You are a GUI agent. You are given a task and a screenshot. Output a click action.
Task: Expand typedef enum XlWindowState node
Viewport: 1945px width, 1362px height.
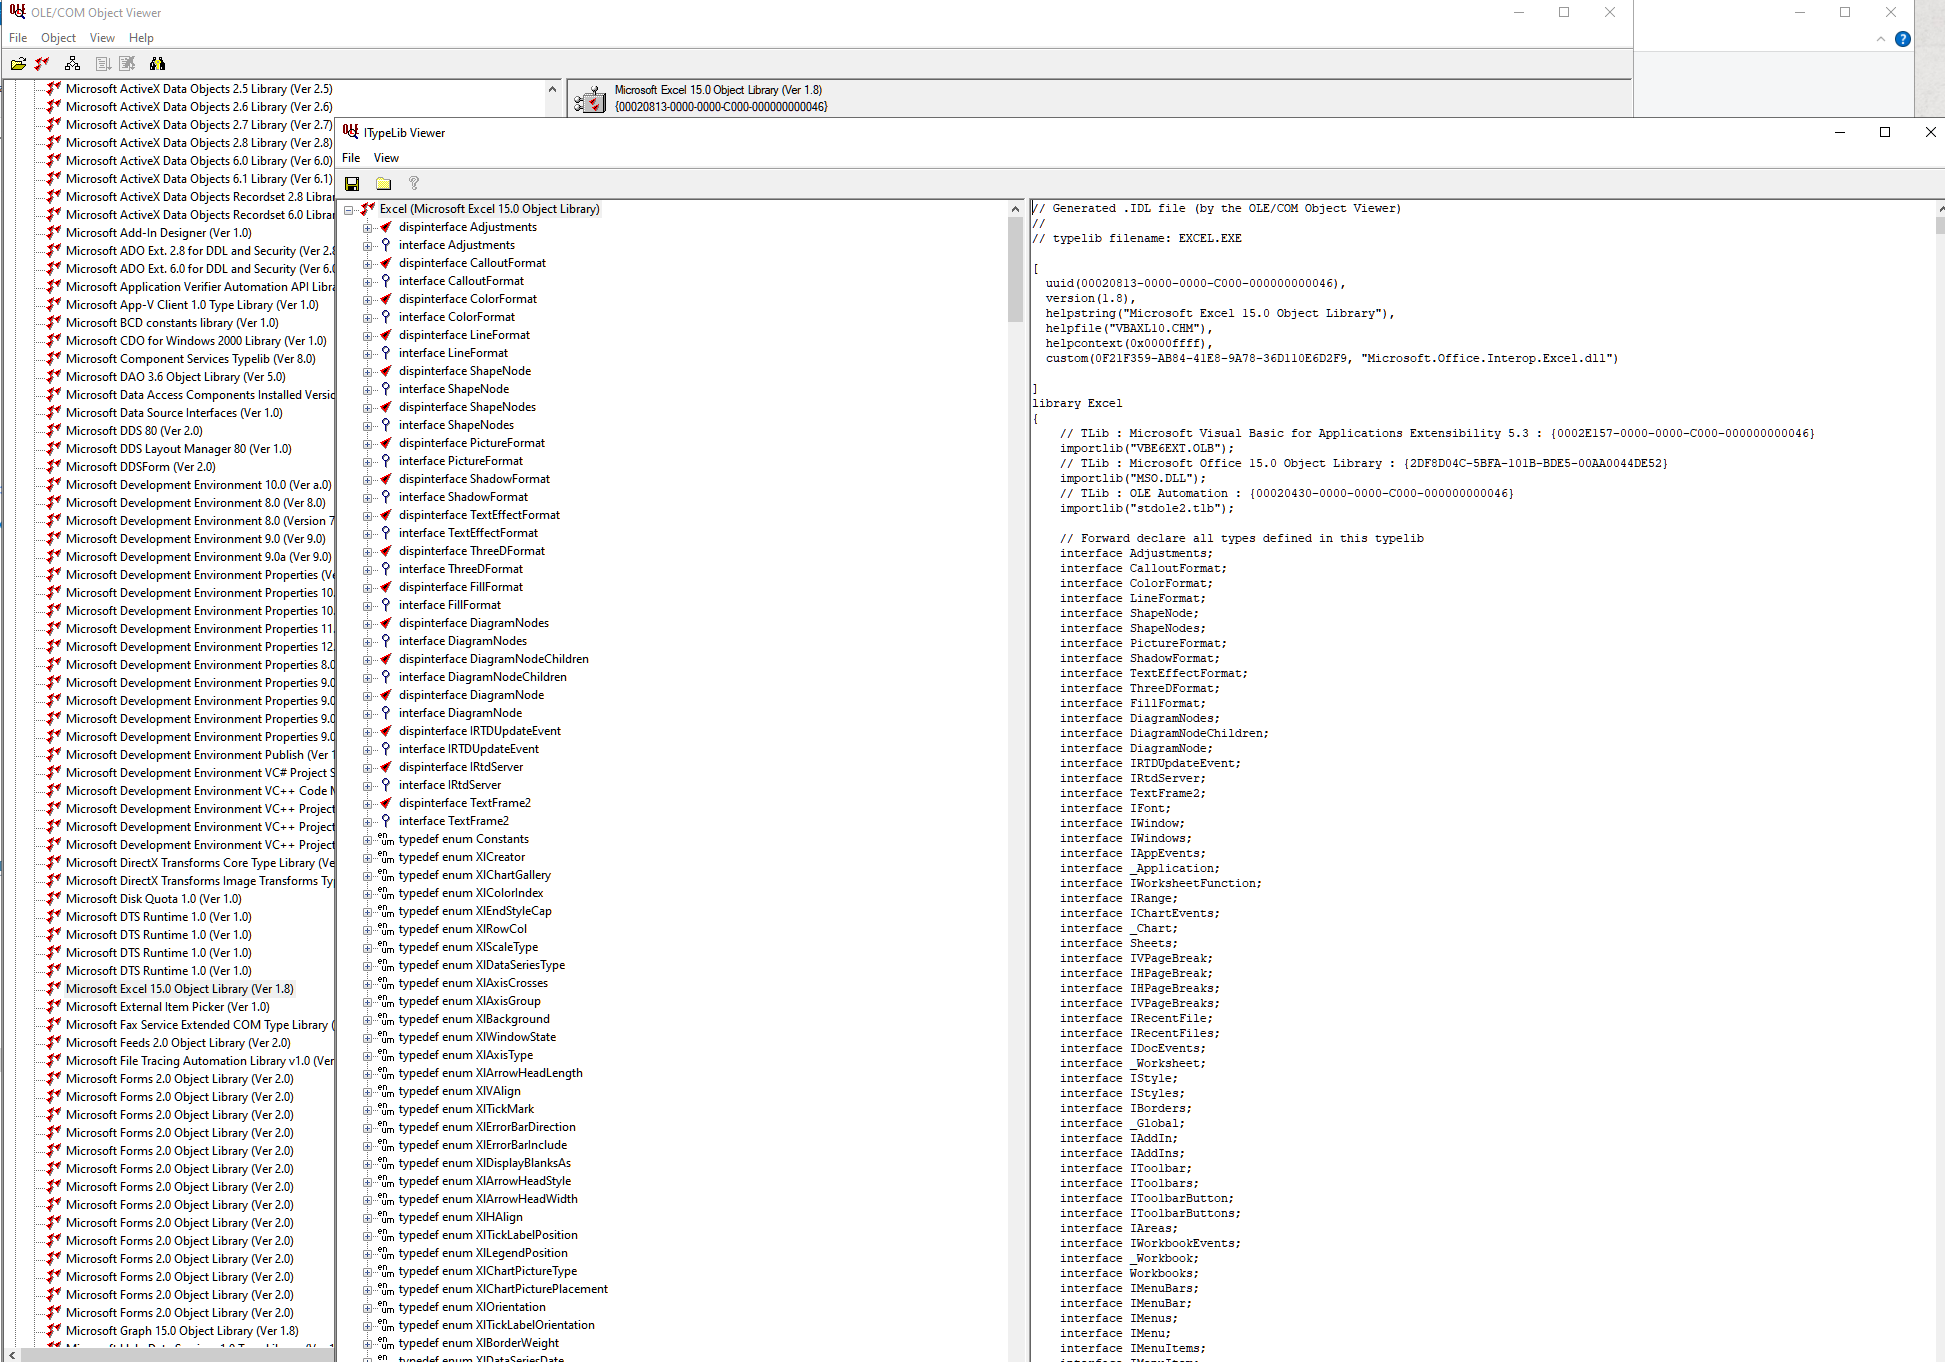tap(367, 1038)
